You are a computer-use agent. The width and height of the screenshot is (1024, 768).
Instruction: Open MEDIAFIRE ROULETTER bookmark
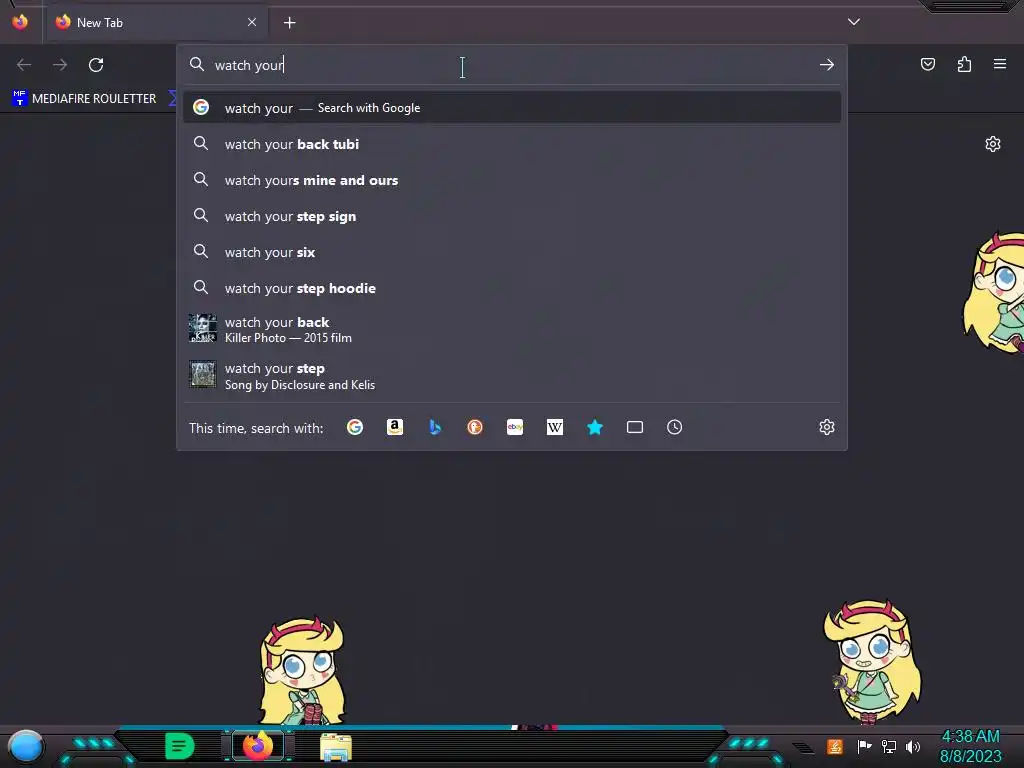click(84, 99)
